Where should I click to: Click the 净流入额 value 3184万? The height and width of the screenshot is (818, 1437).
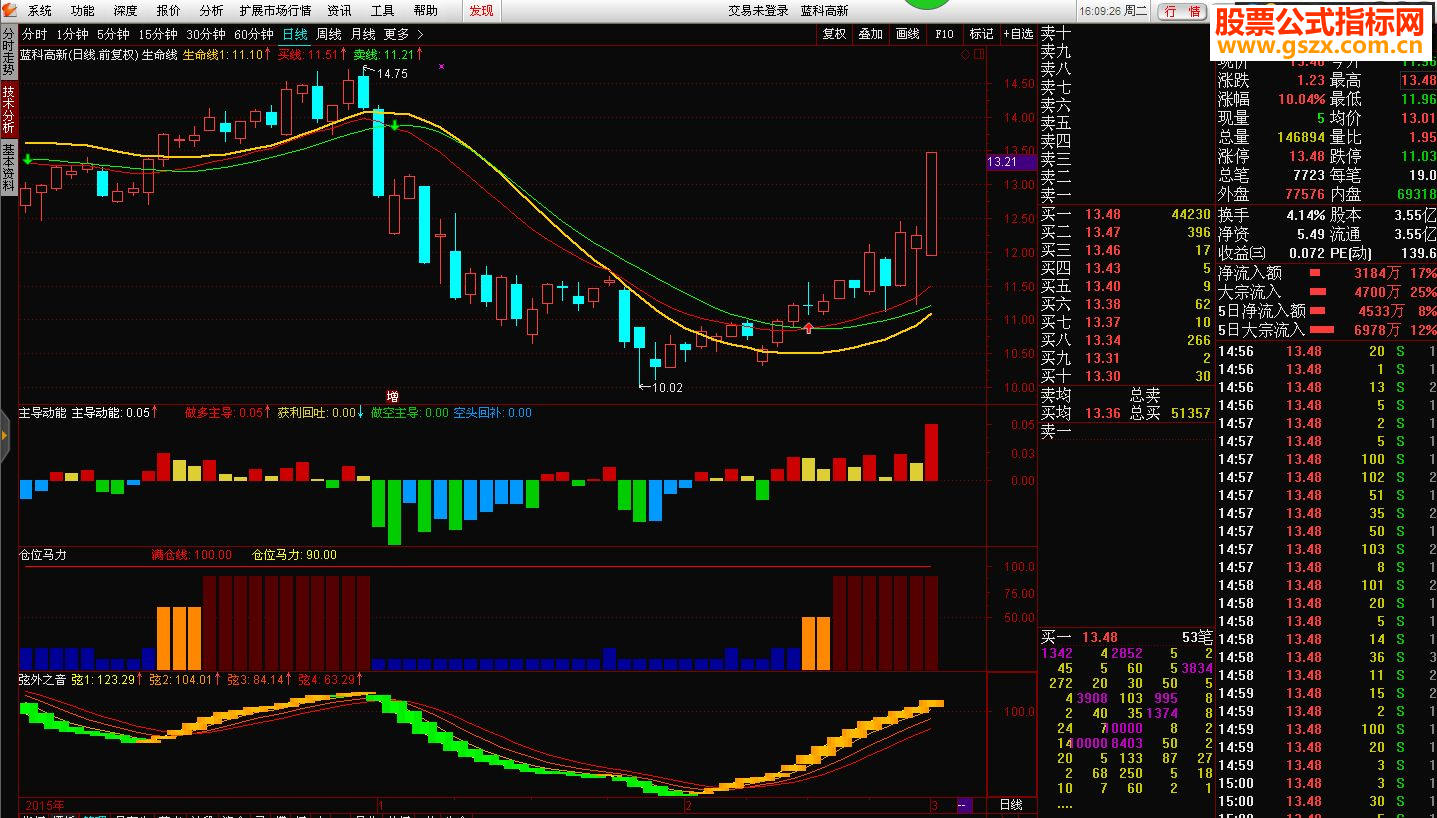(x=1377, y=273)
